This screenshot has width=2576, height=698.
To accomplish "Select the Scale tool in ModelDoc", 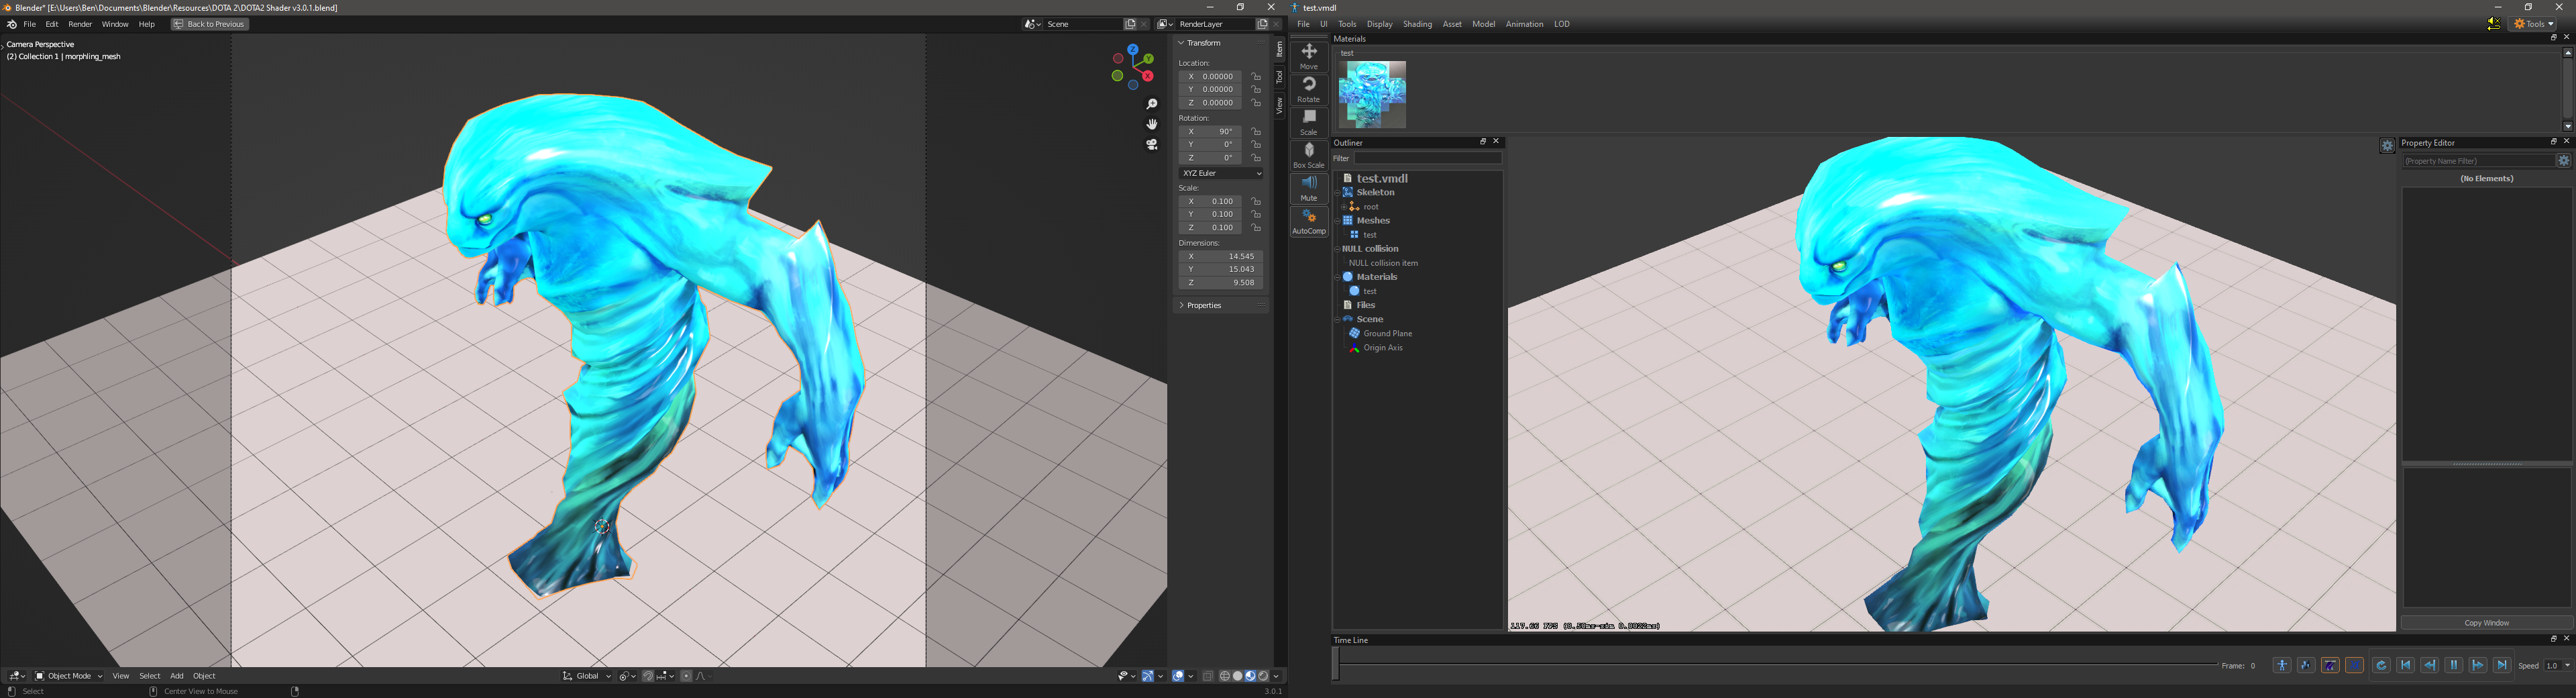I will pyautogui.click(x=1309, y=122).
